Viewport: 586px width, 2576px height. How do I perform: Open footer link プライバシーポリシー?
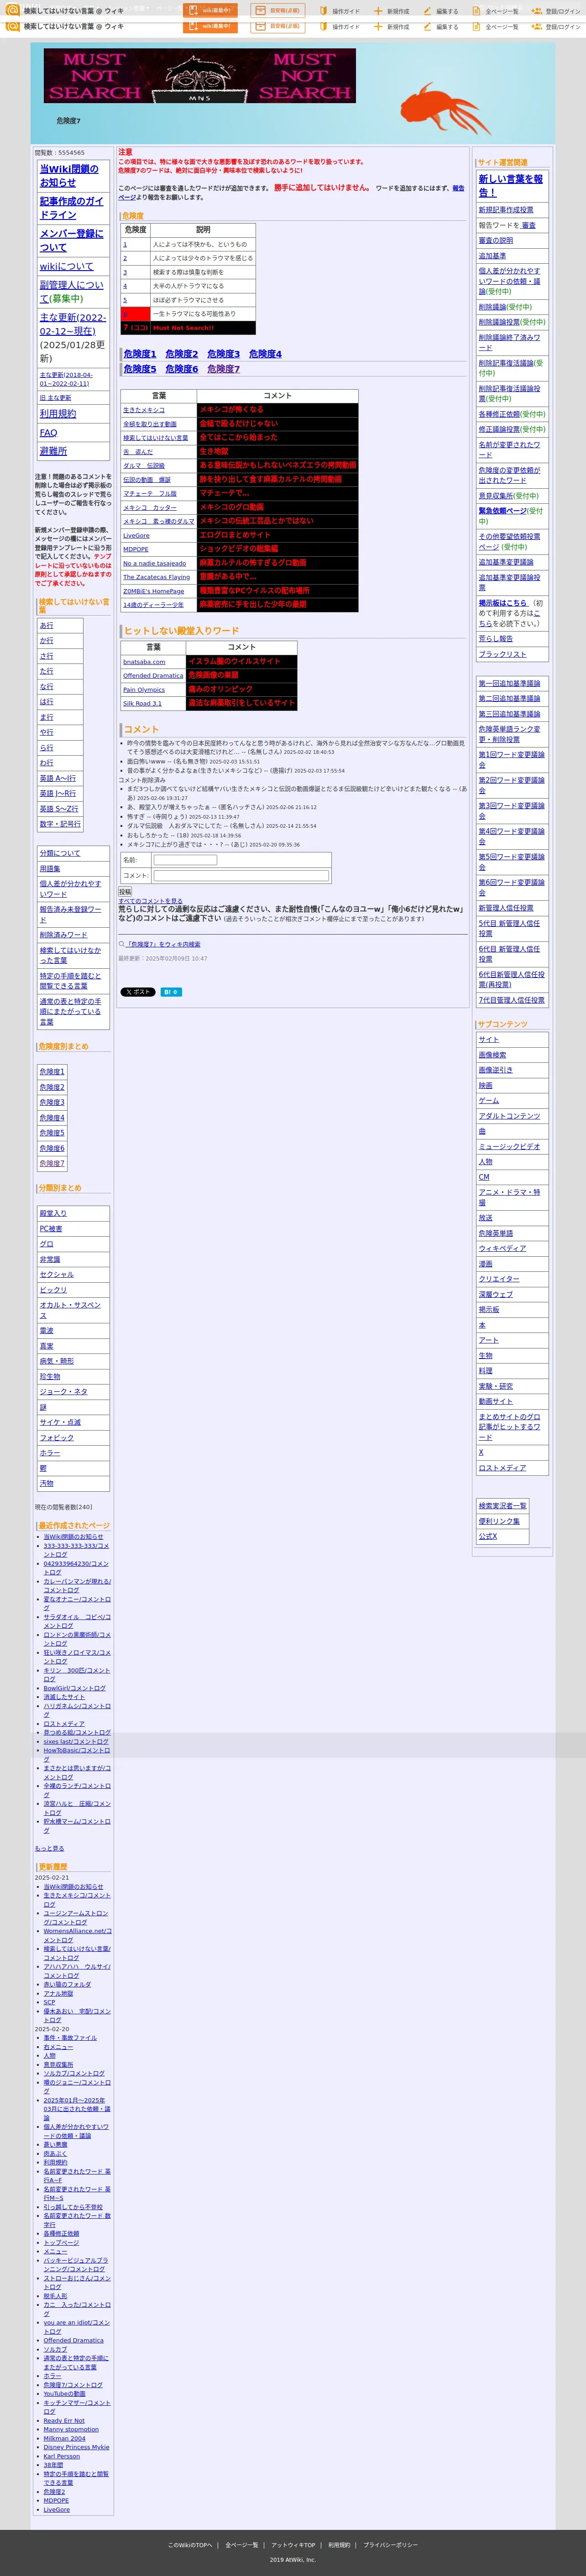(390, 2545)
